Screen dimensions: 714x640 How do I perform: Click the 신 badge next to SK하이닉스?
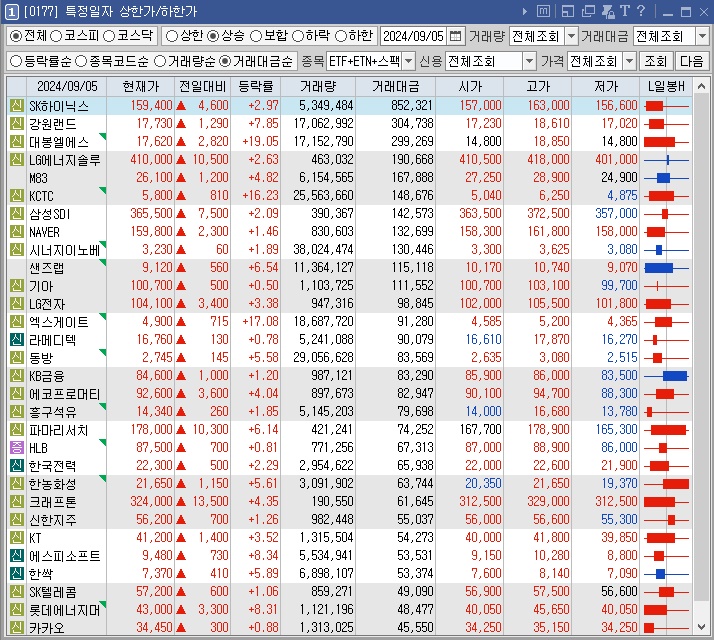pyautogui.click(x=17, y=106)
